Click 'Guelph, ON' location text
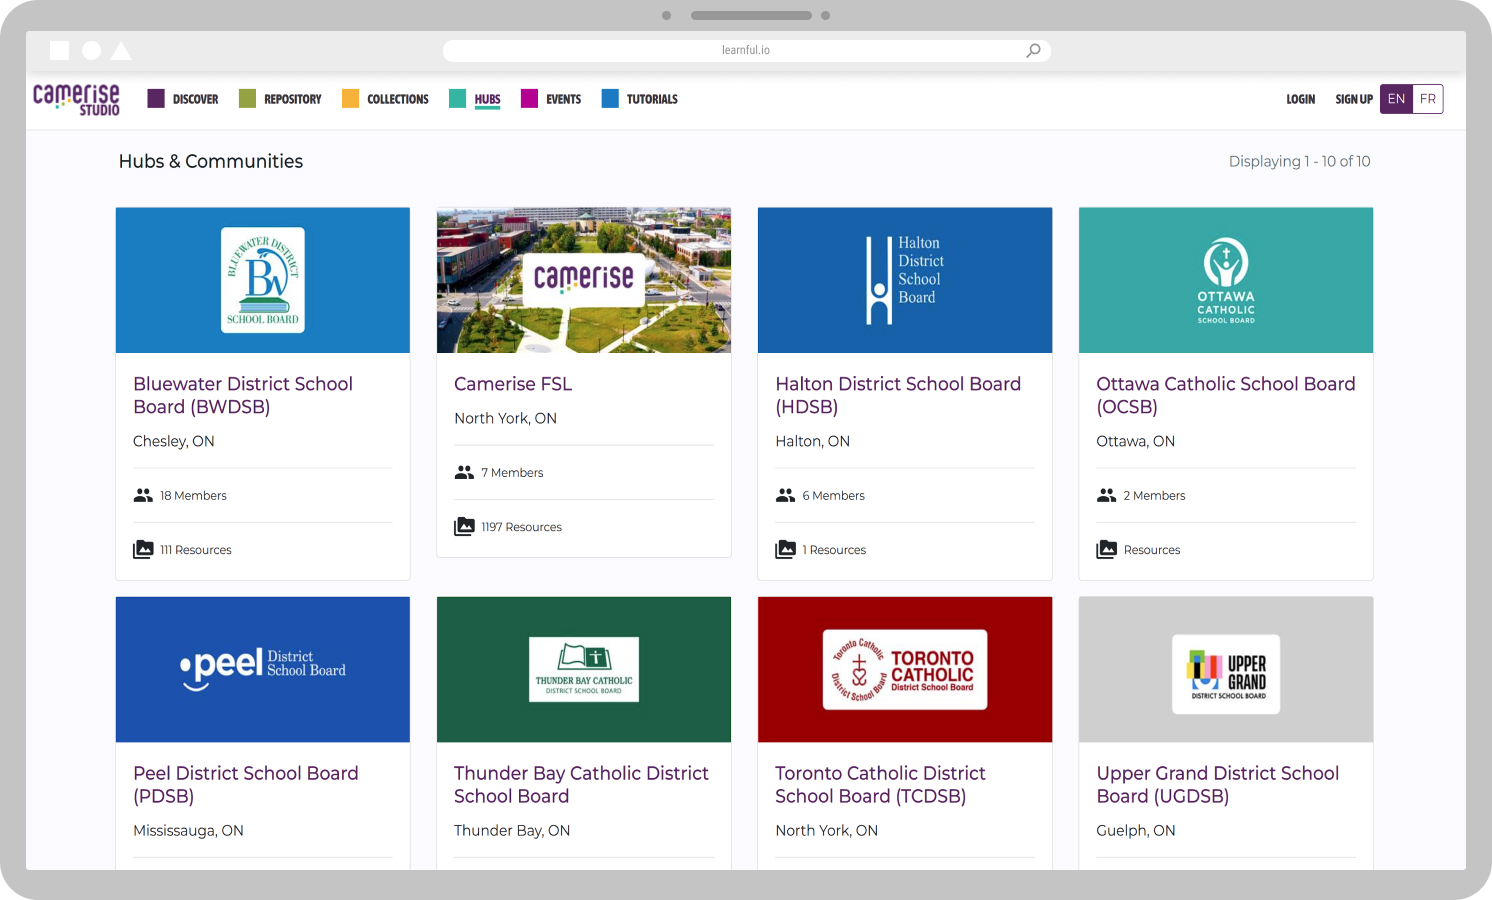Image resolution: width=1492 pixels, height=900 pixels. 1136,830
